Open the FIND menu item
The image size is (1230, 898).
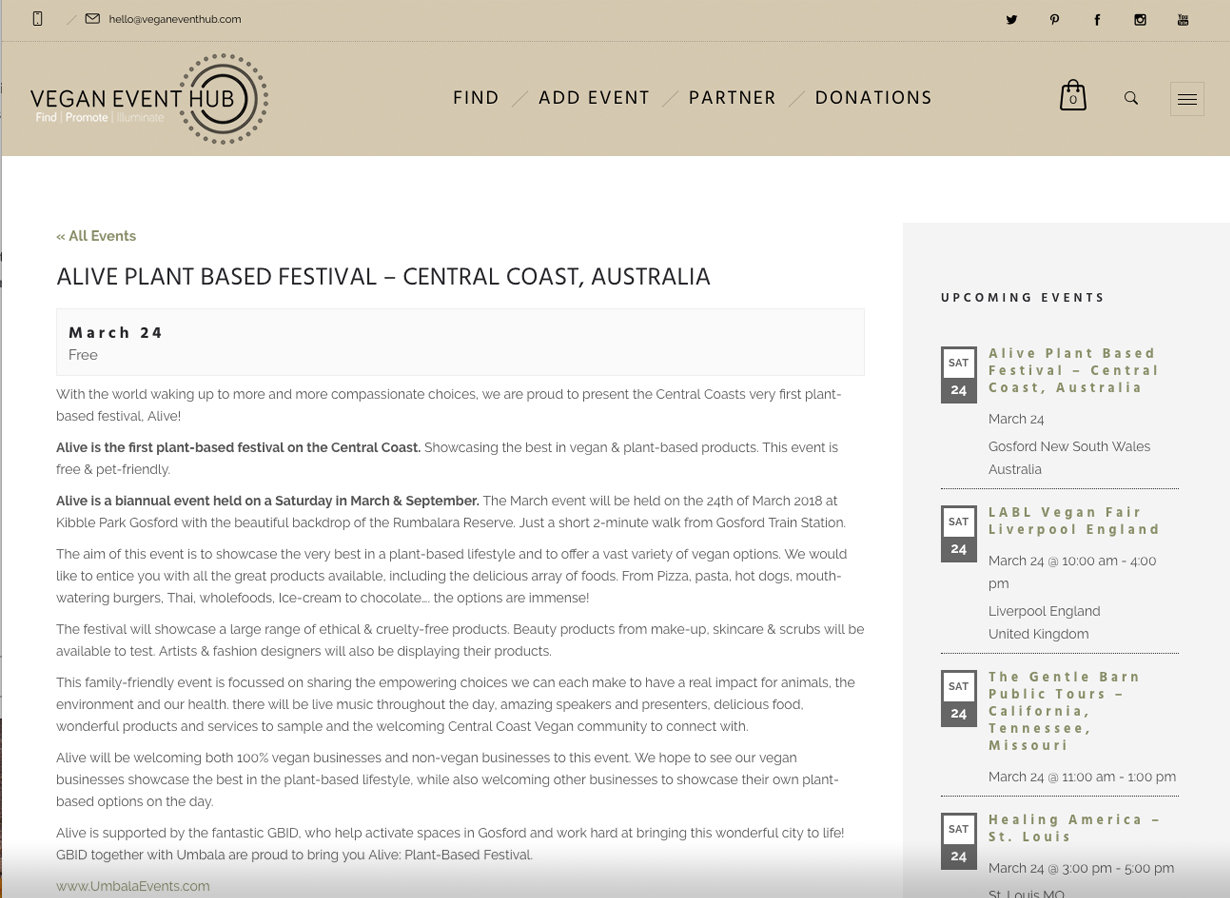[476, 98]
